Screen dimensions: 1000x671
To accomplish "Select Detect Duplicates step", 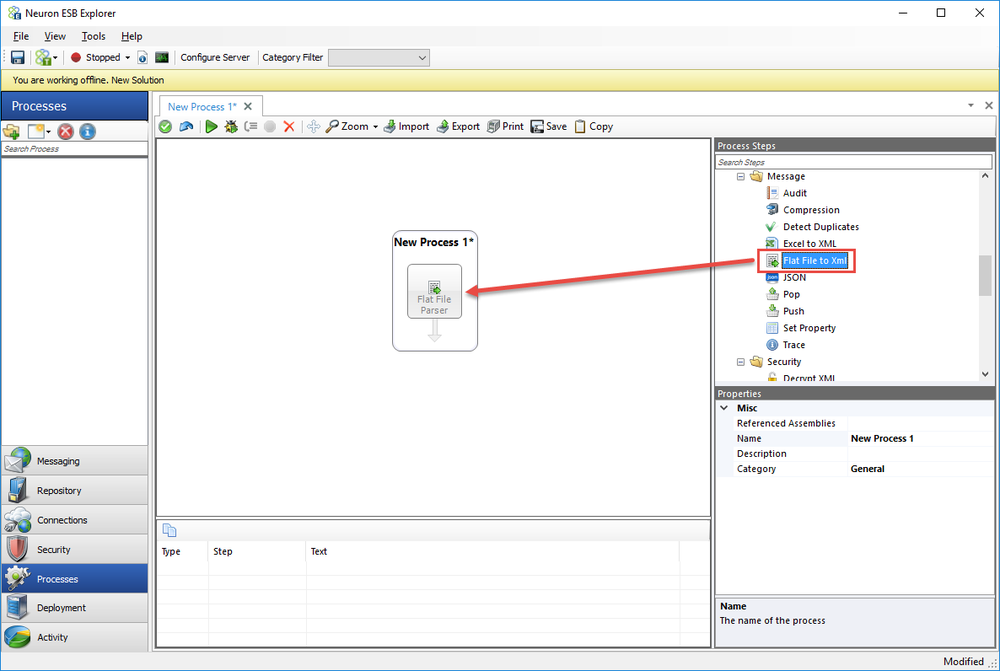I will [820, 226].
